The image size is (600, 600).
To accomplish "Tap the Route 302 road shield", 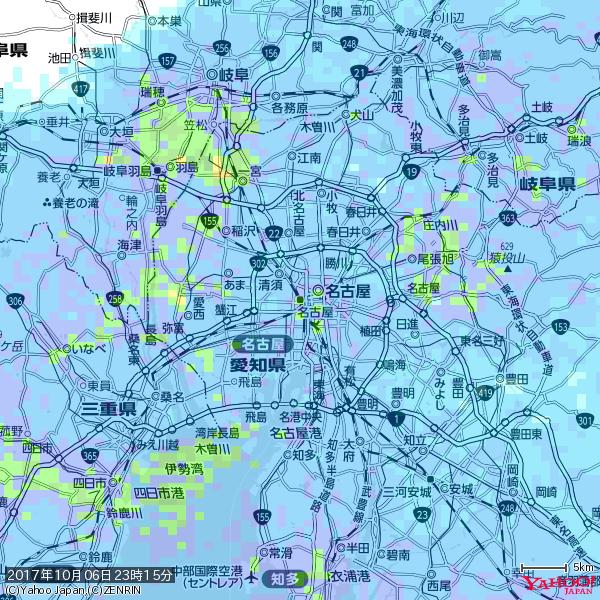I will 258,264.
